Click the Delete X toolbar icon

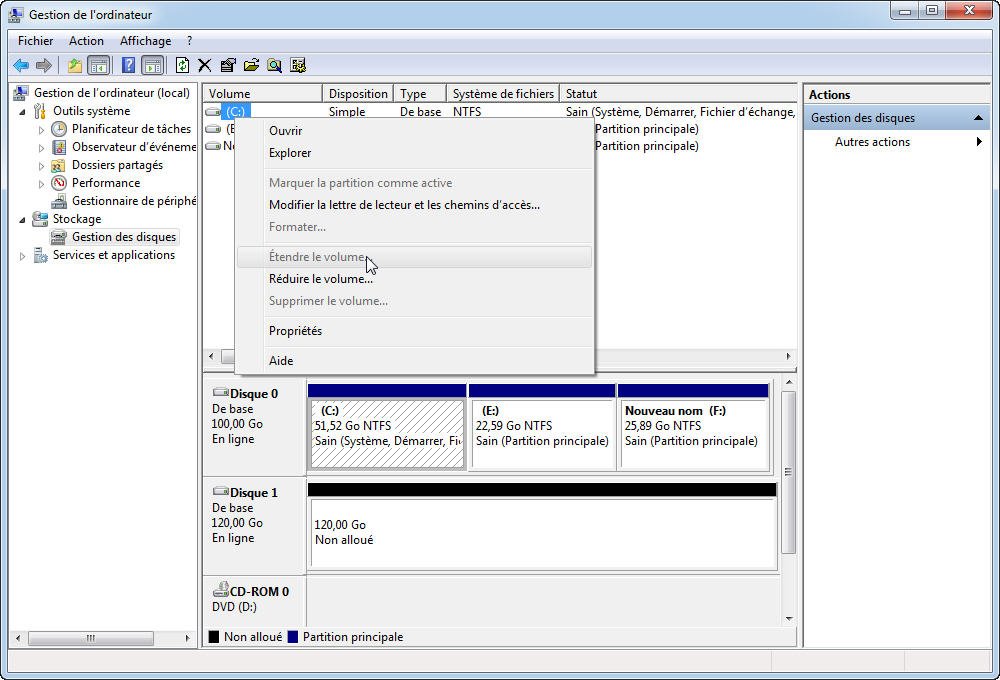click(205, 65)
